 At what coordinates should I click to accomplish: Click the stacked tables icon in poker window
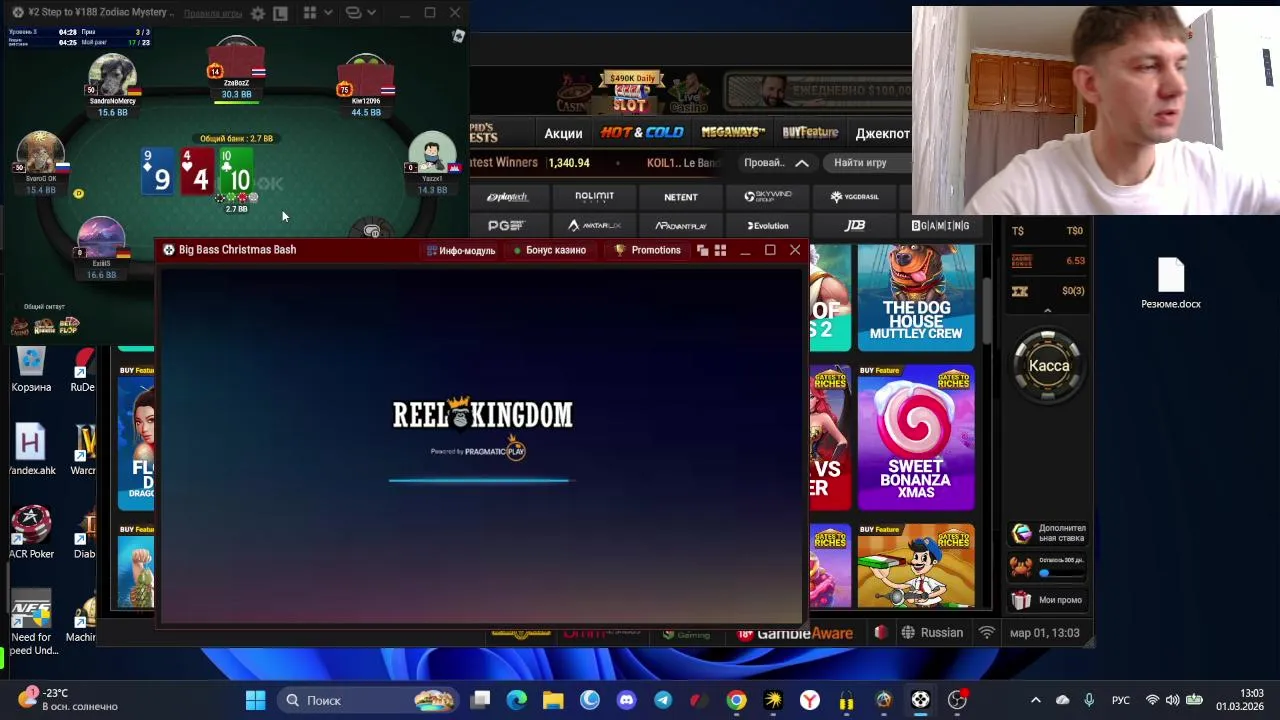coord(353,13)
